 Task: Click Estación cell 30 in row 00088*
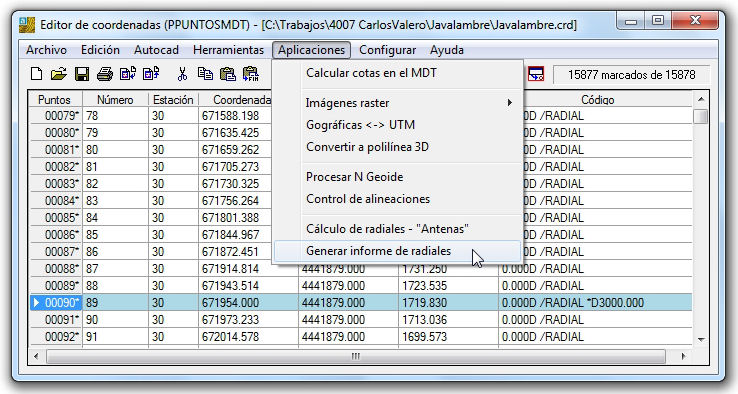[174, 269]
